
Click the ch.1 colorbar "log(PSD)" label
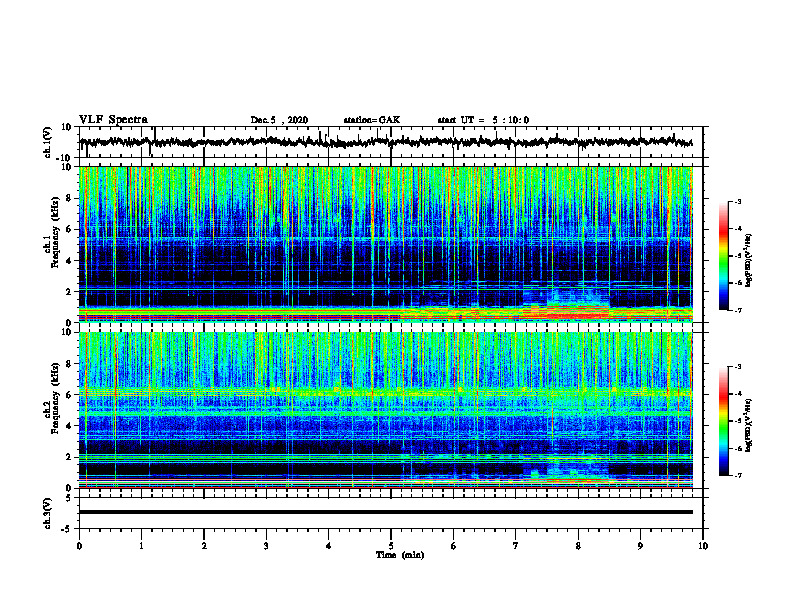pos(748,261)
